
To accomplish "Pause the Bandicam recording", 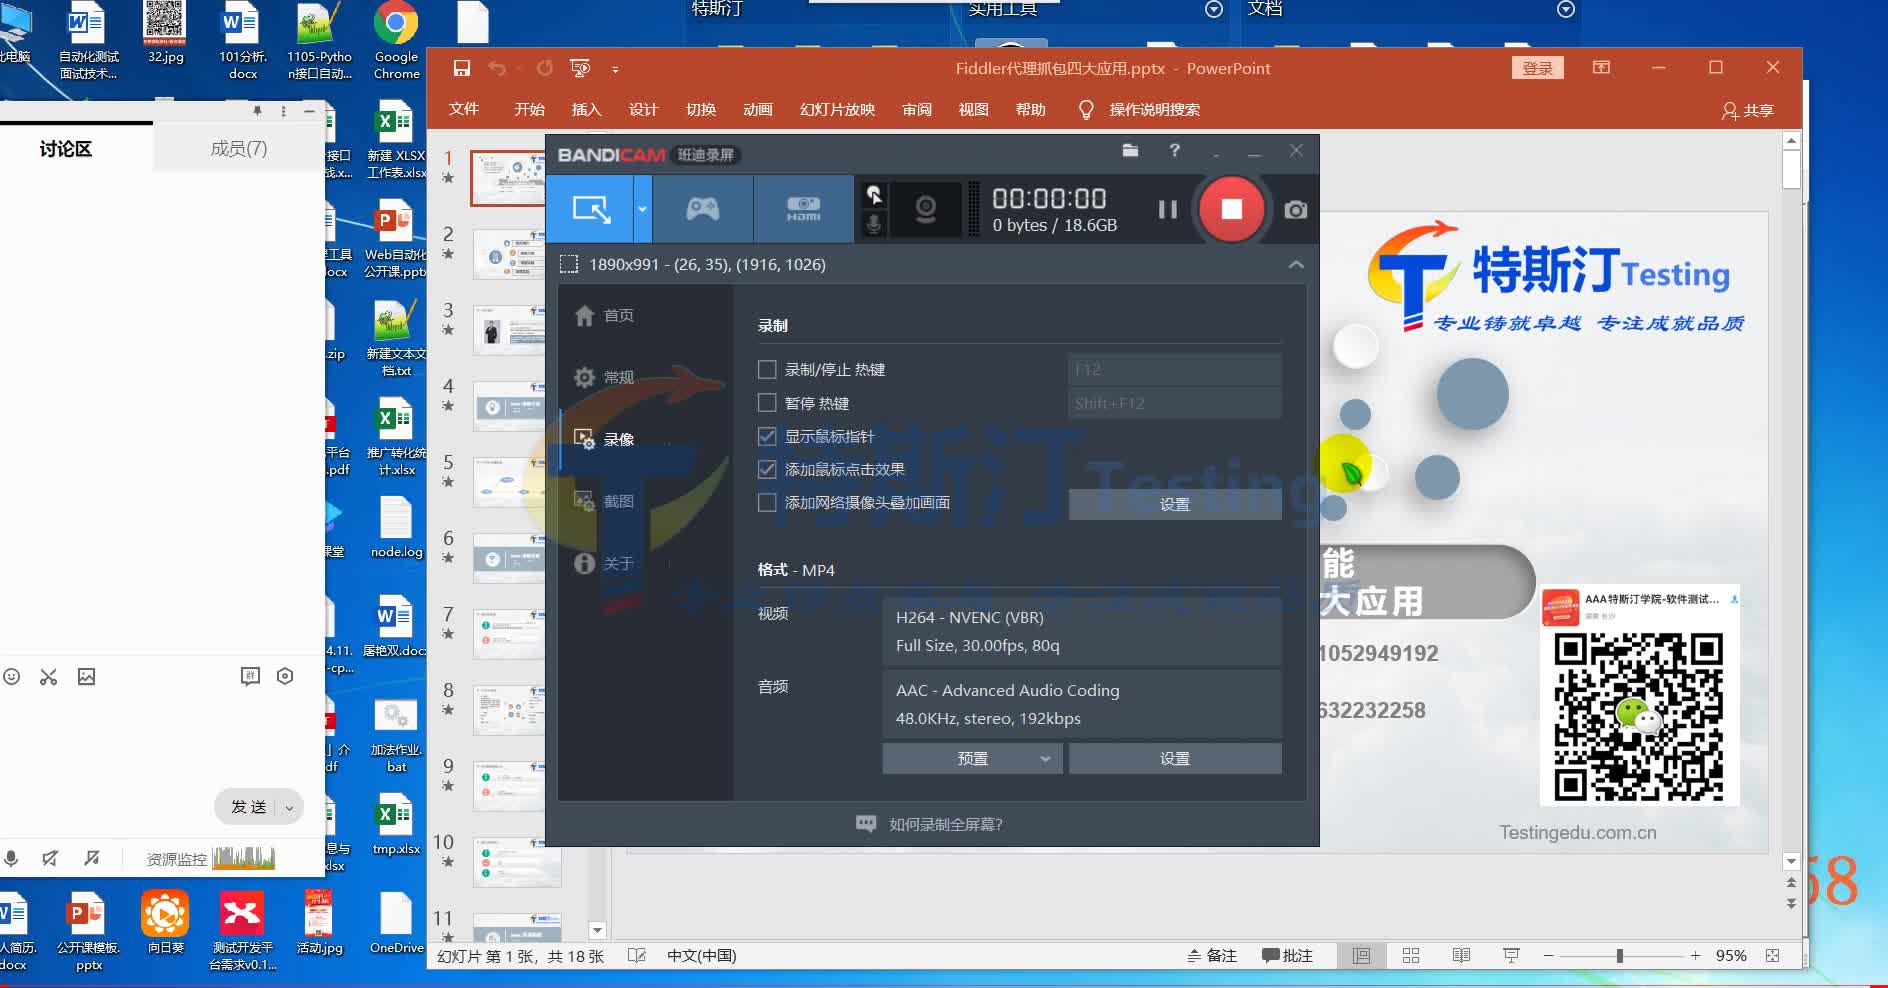I will (x=1167, y=209).
